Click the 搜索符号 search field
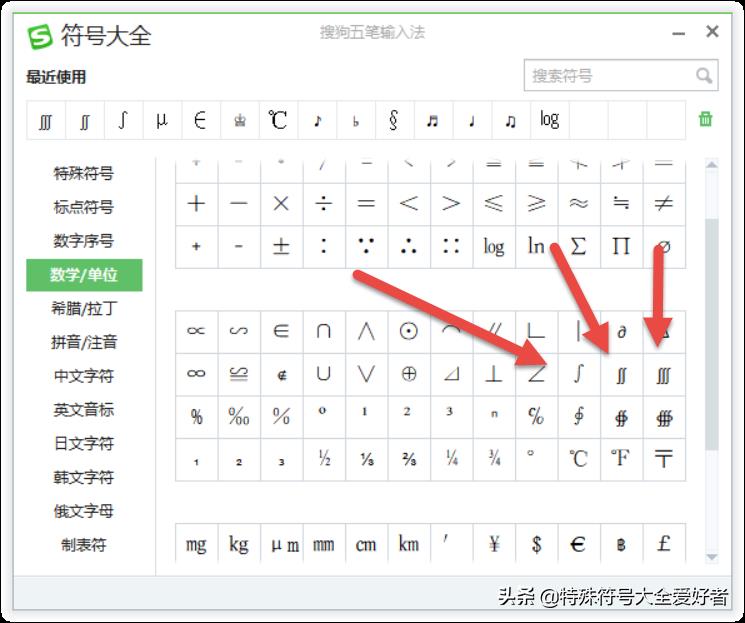This screenshot has width=745, height=623. point(608,76)
